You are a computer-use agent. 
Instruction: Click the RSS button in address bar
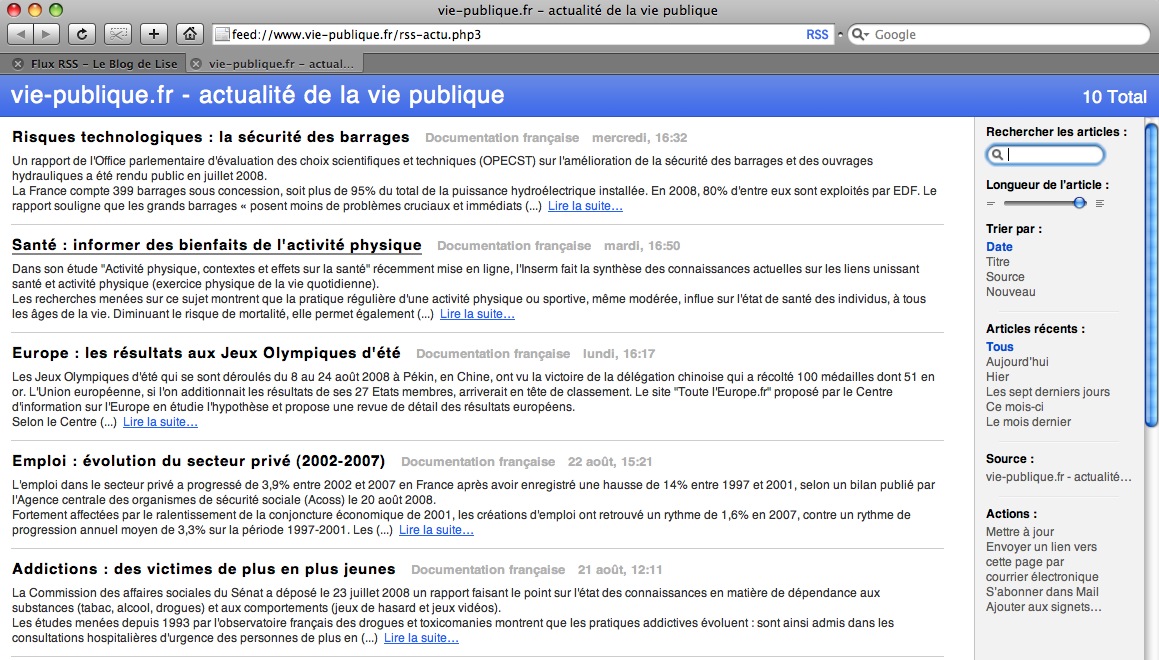click(817, 35)
